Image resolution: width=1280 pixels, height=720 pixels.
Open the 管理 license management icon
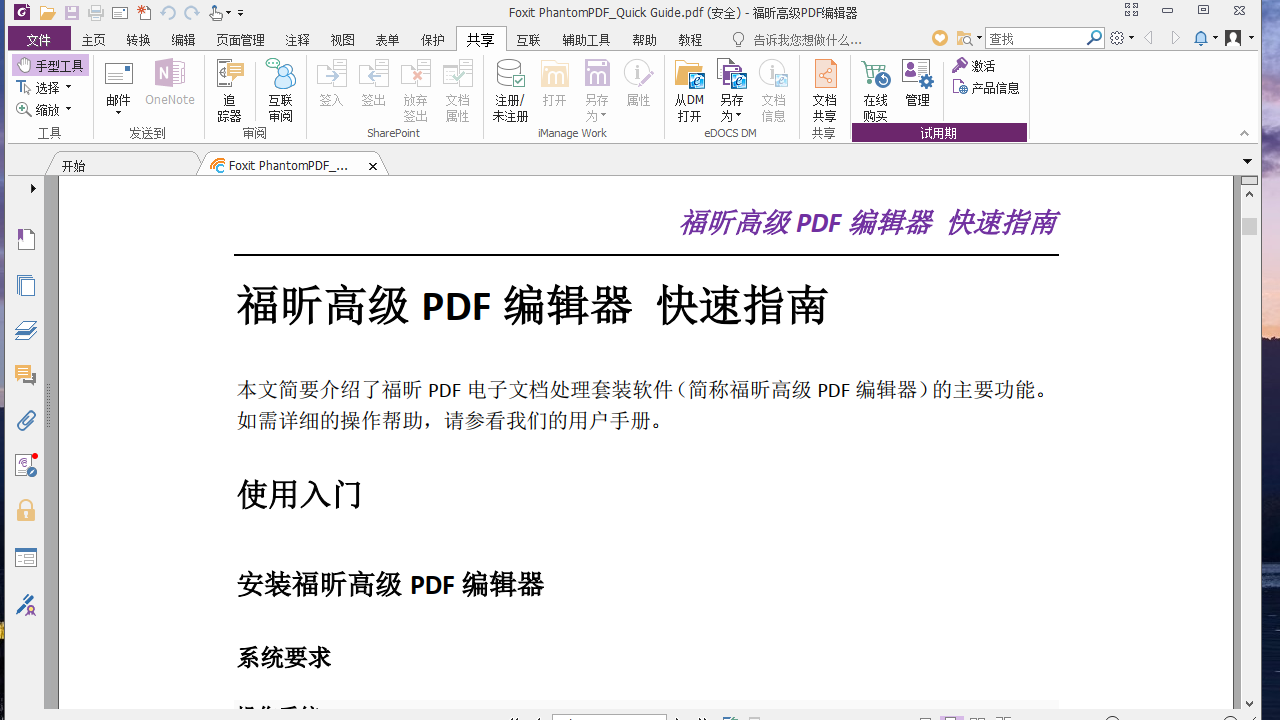click(918, 83)
